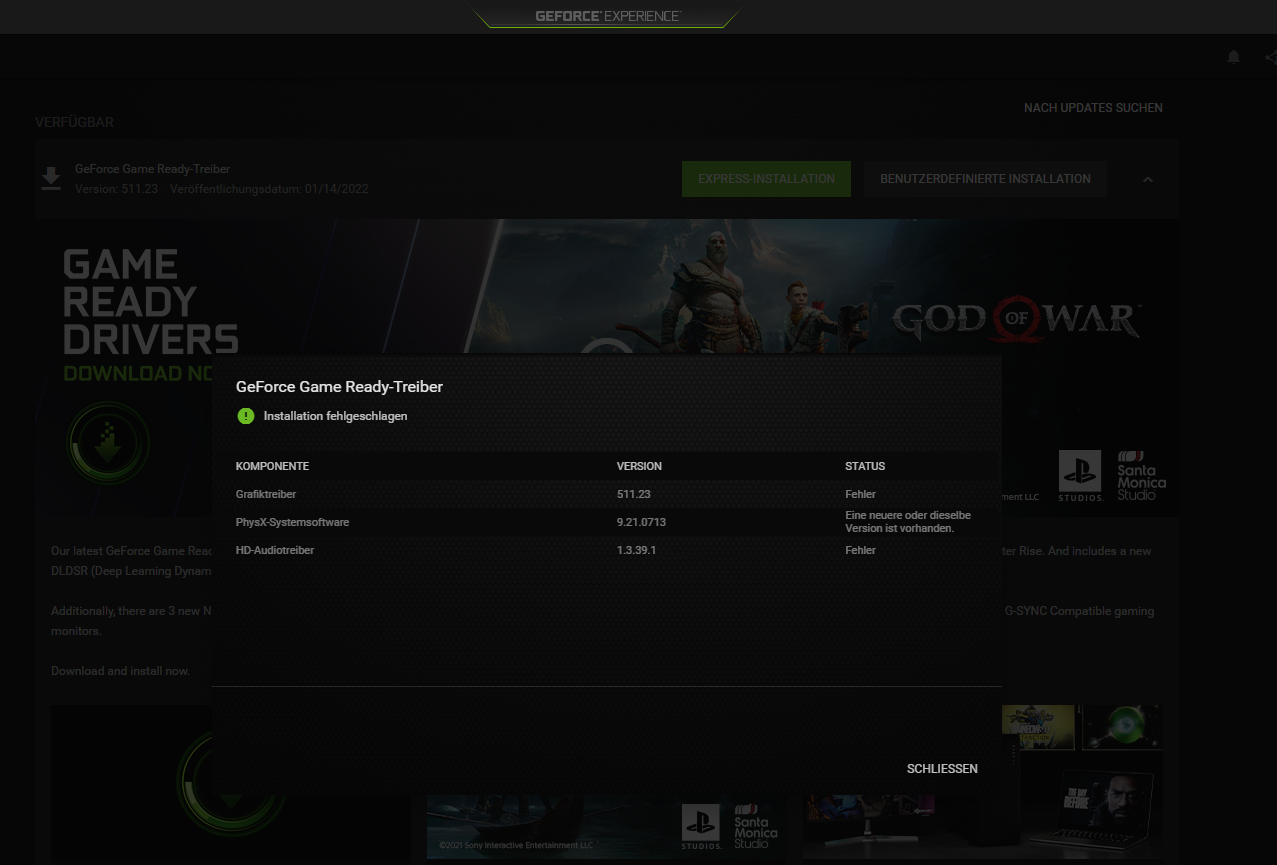Choose Benutzerdefinierte Installation

coord(985,179)
